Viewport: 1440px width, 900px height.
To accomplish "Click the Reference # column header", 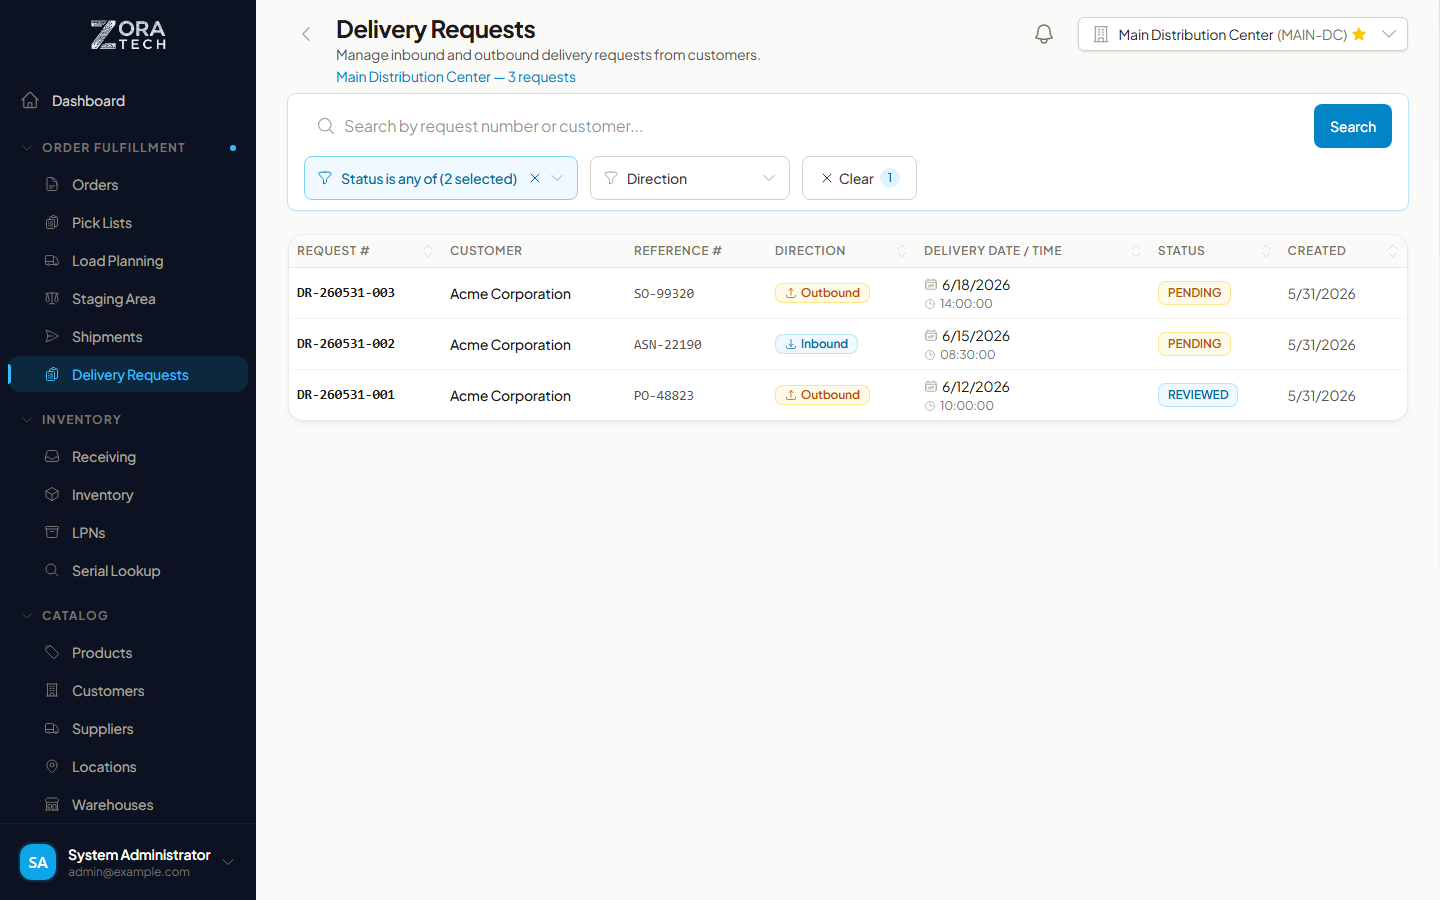I will coord(678,251).
